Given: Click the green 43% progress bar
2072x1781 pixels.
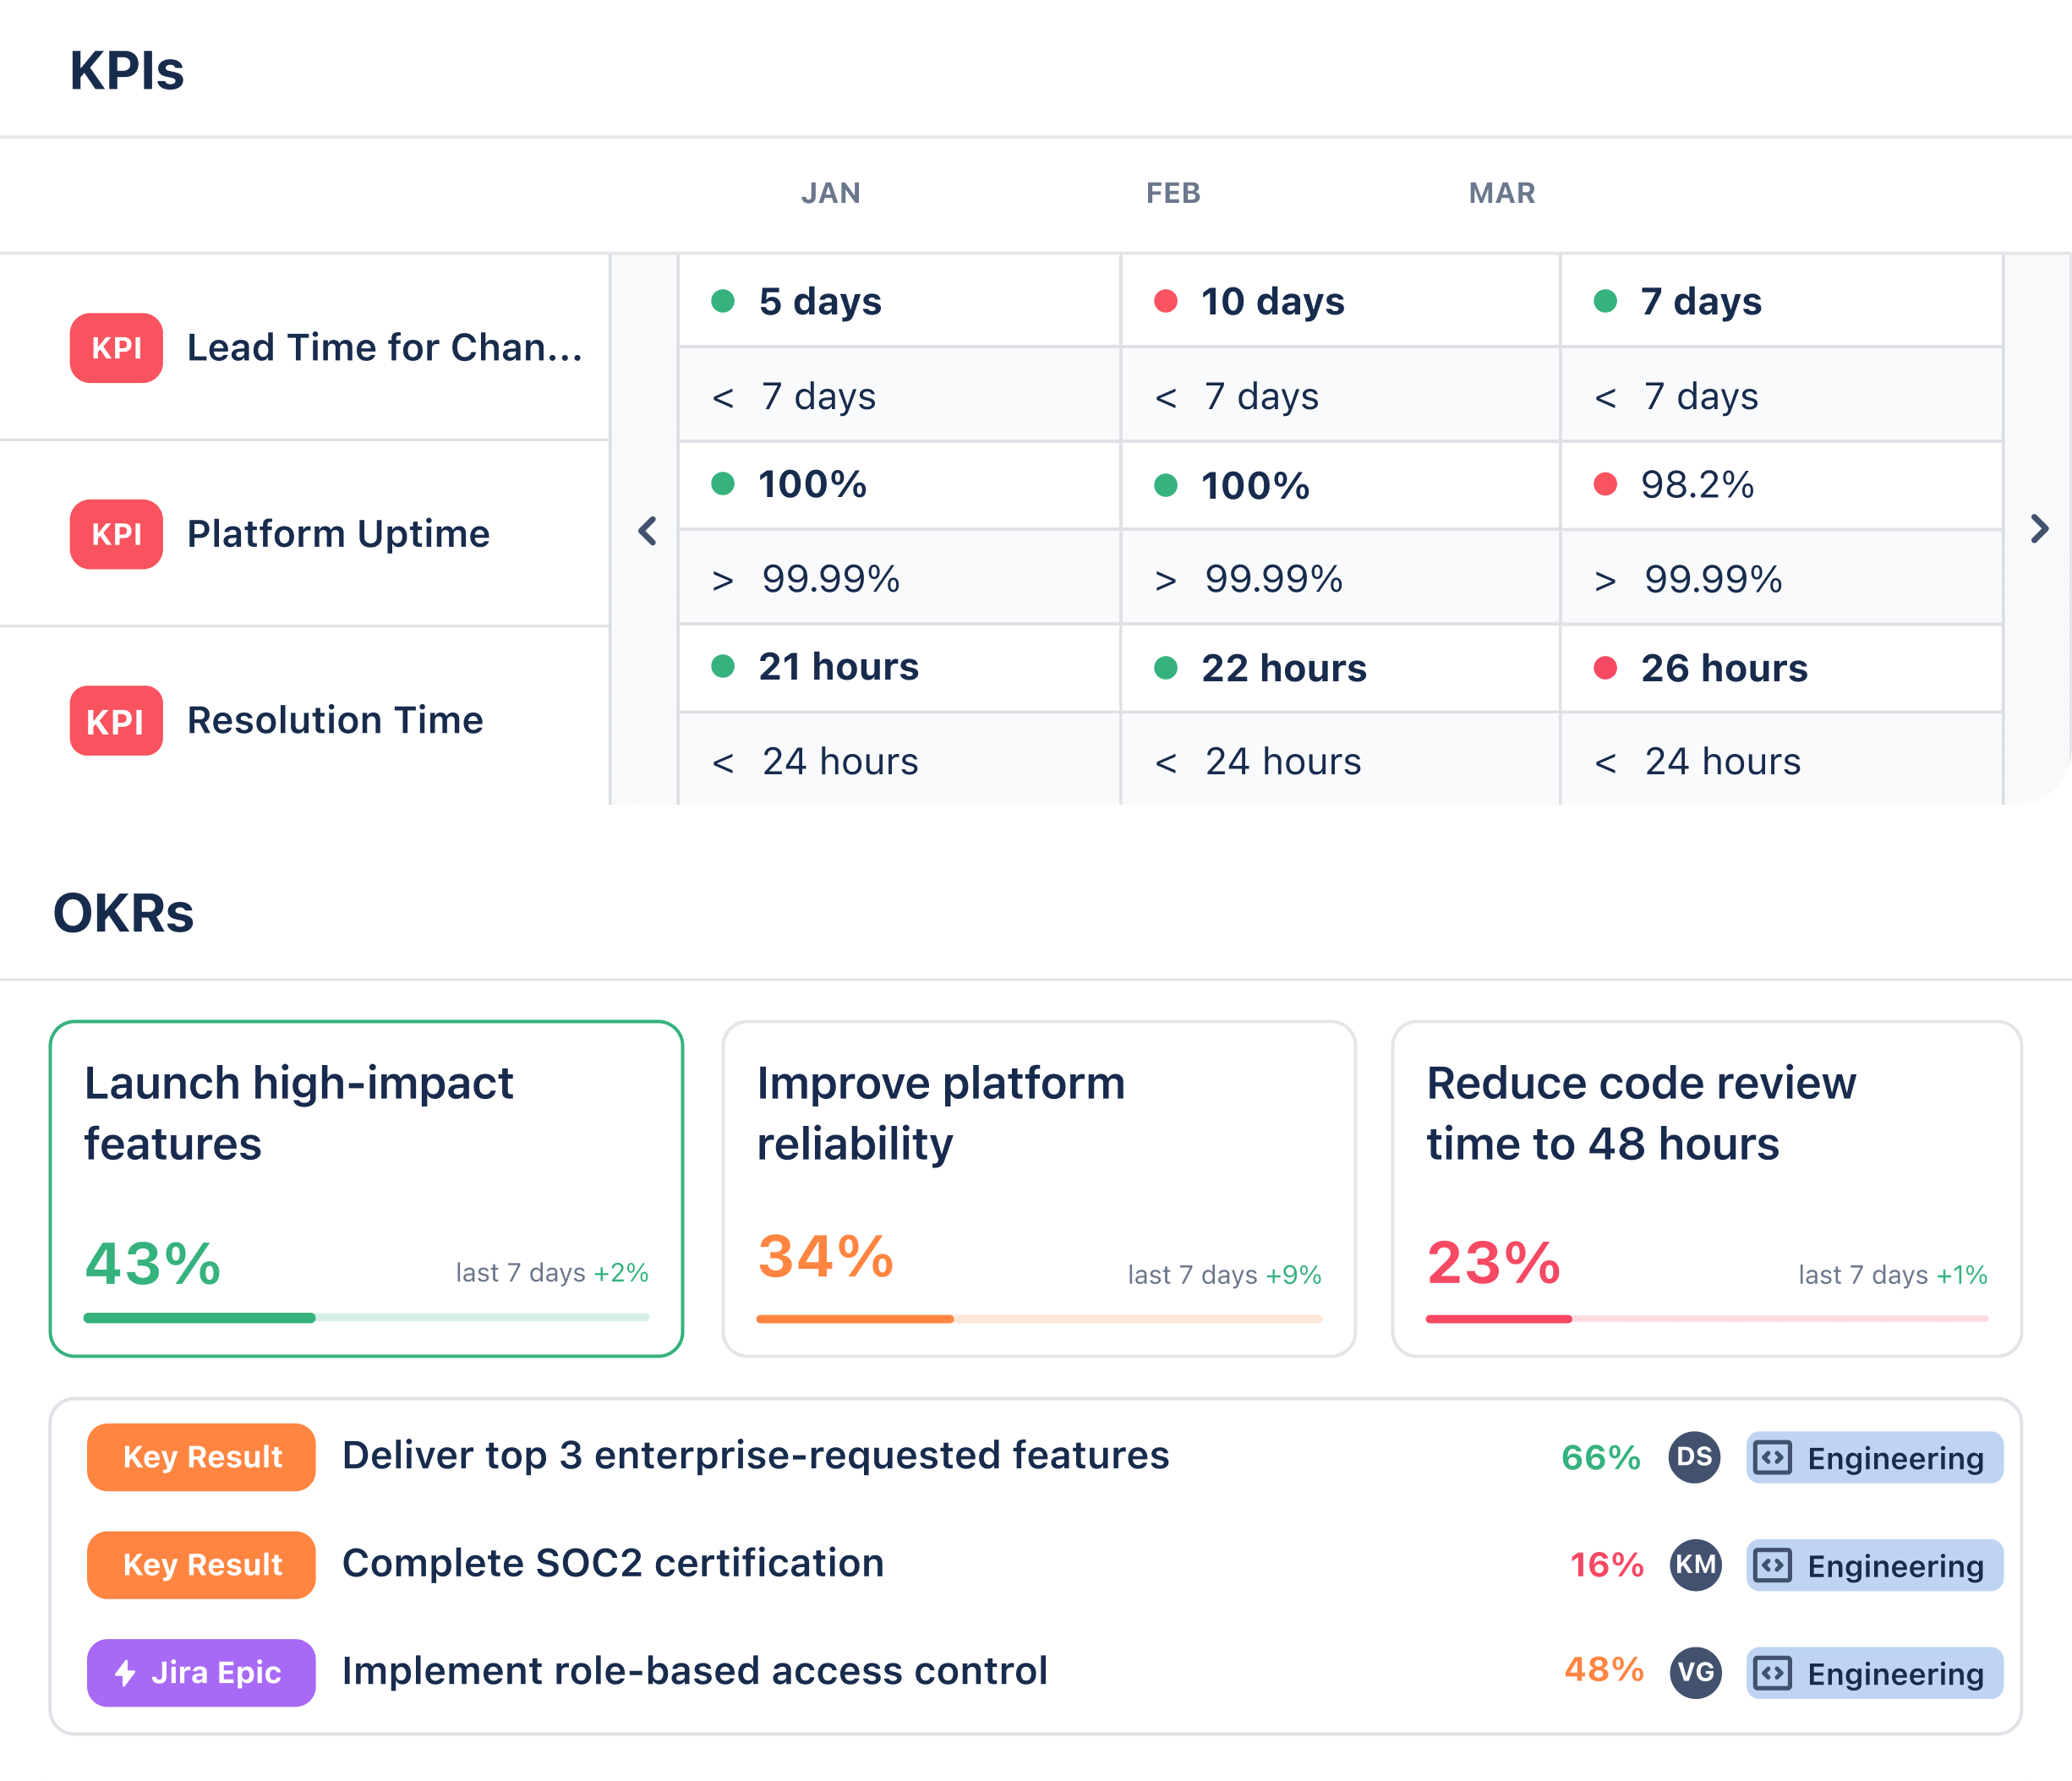Looking at the screenshot, I should 366,1318.
